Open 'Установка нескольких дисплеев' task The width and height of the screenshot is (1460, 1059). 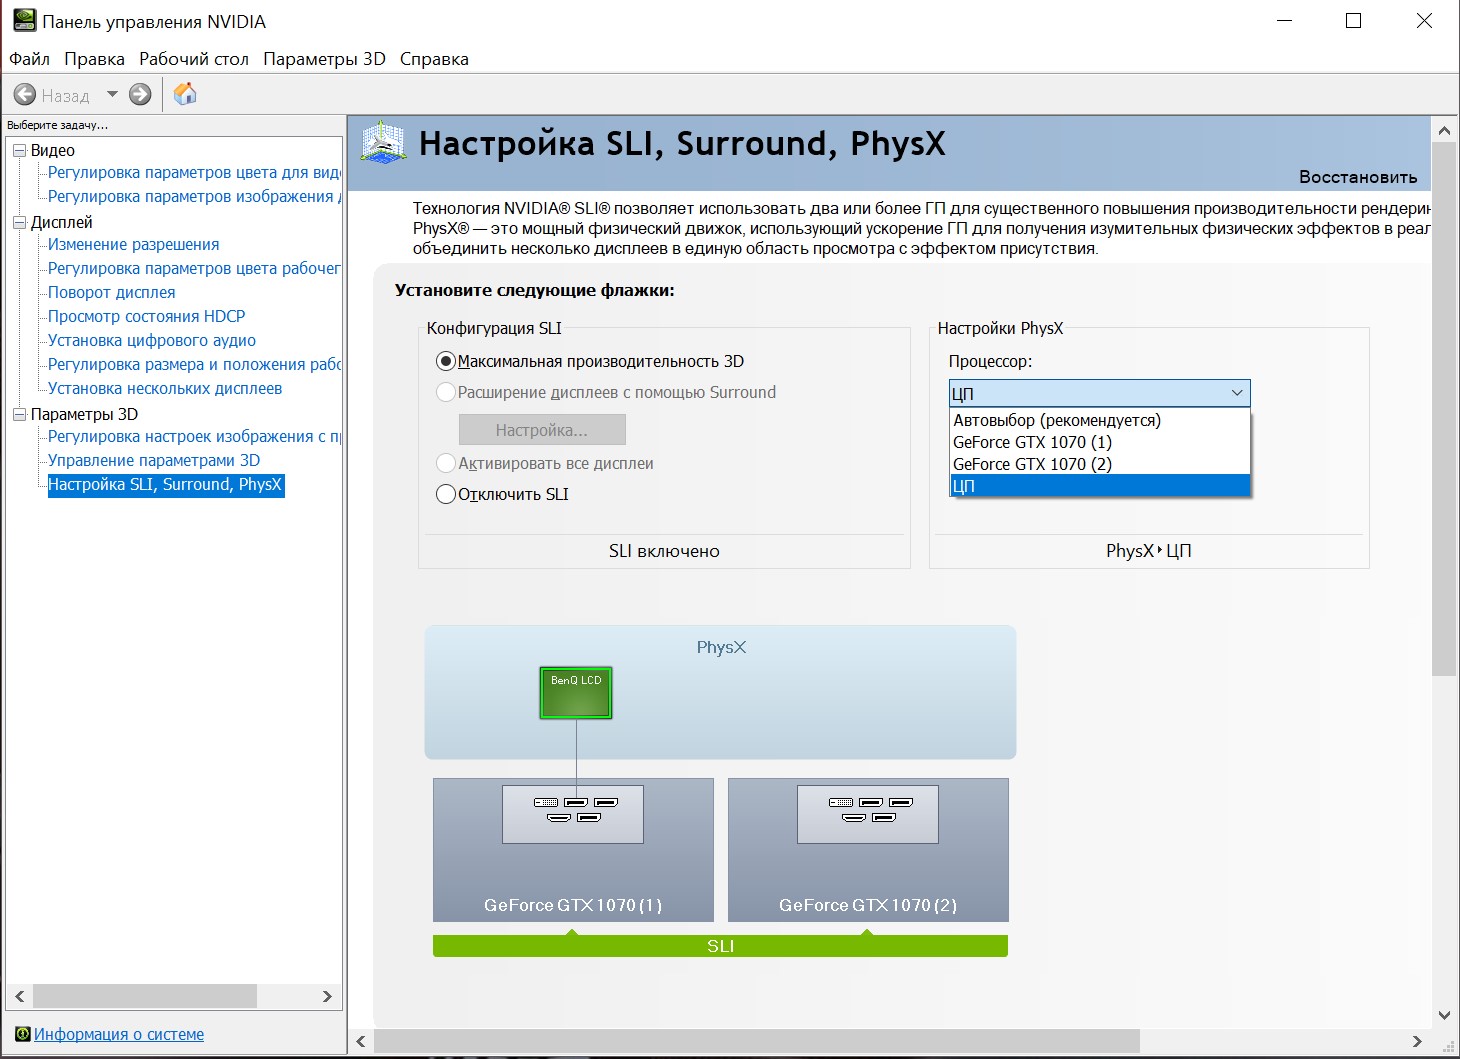(x=165, y=388)
